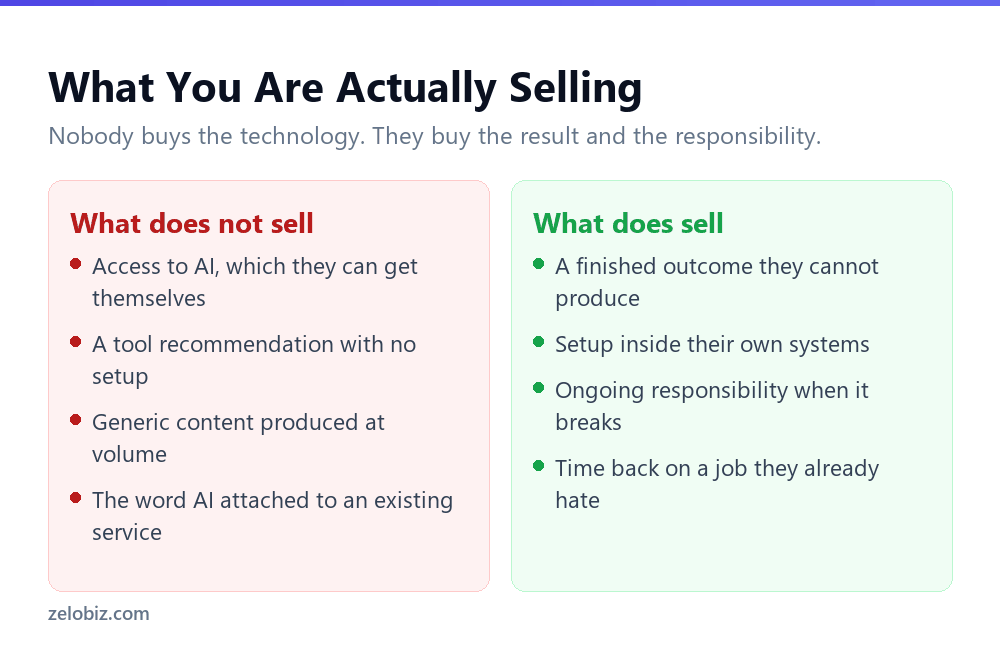Click the red bullet beside 'Generic content produced'
The image size is (1000, 645).
[75, 420]
